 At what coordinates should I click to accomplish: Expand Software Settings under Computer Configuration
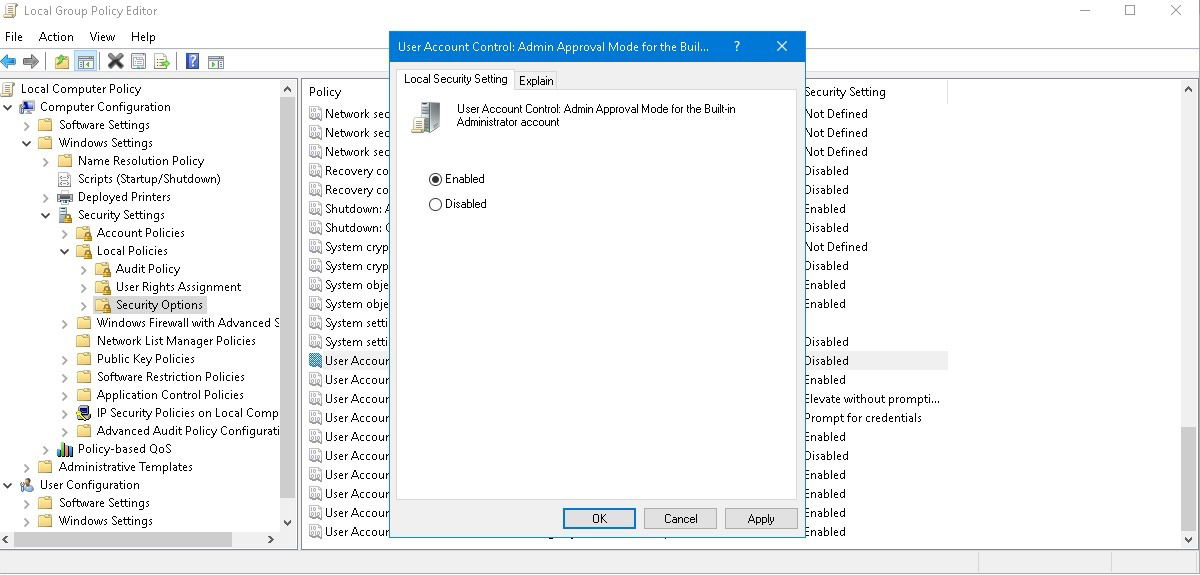click(27, 125)
